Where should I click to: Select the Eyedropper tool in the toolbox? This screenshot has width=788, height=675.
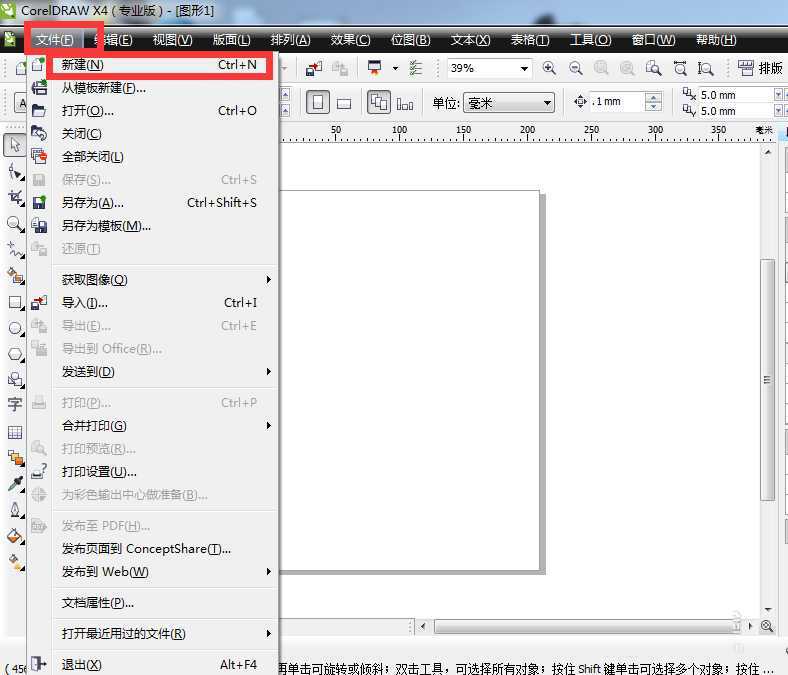15,484
